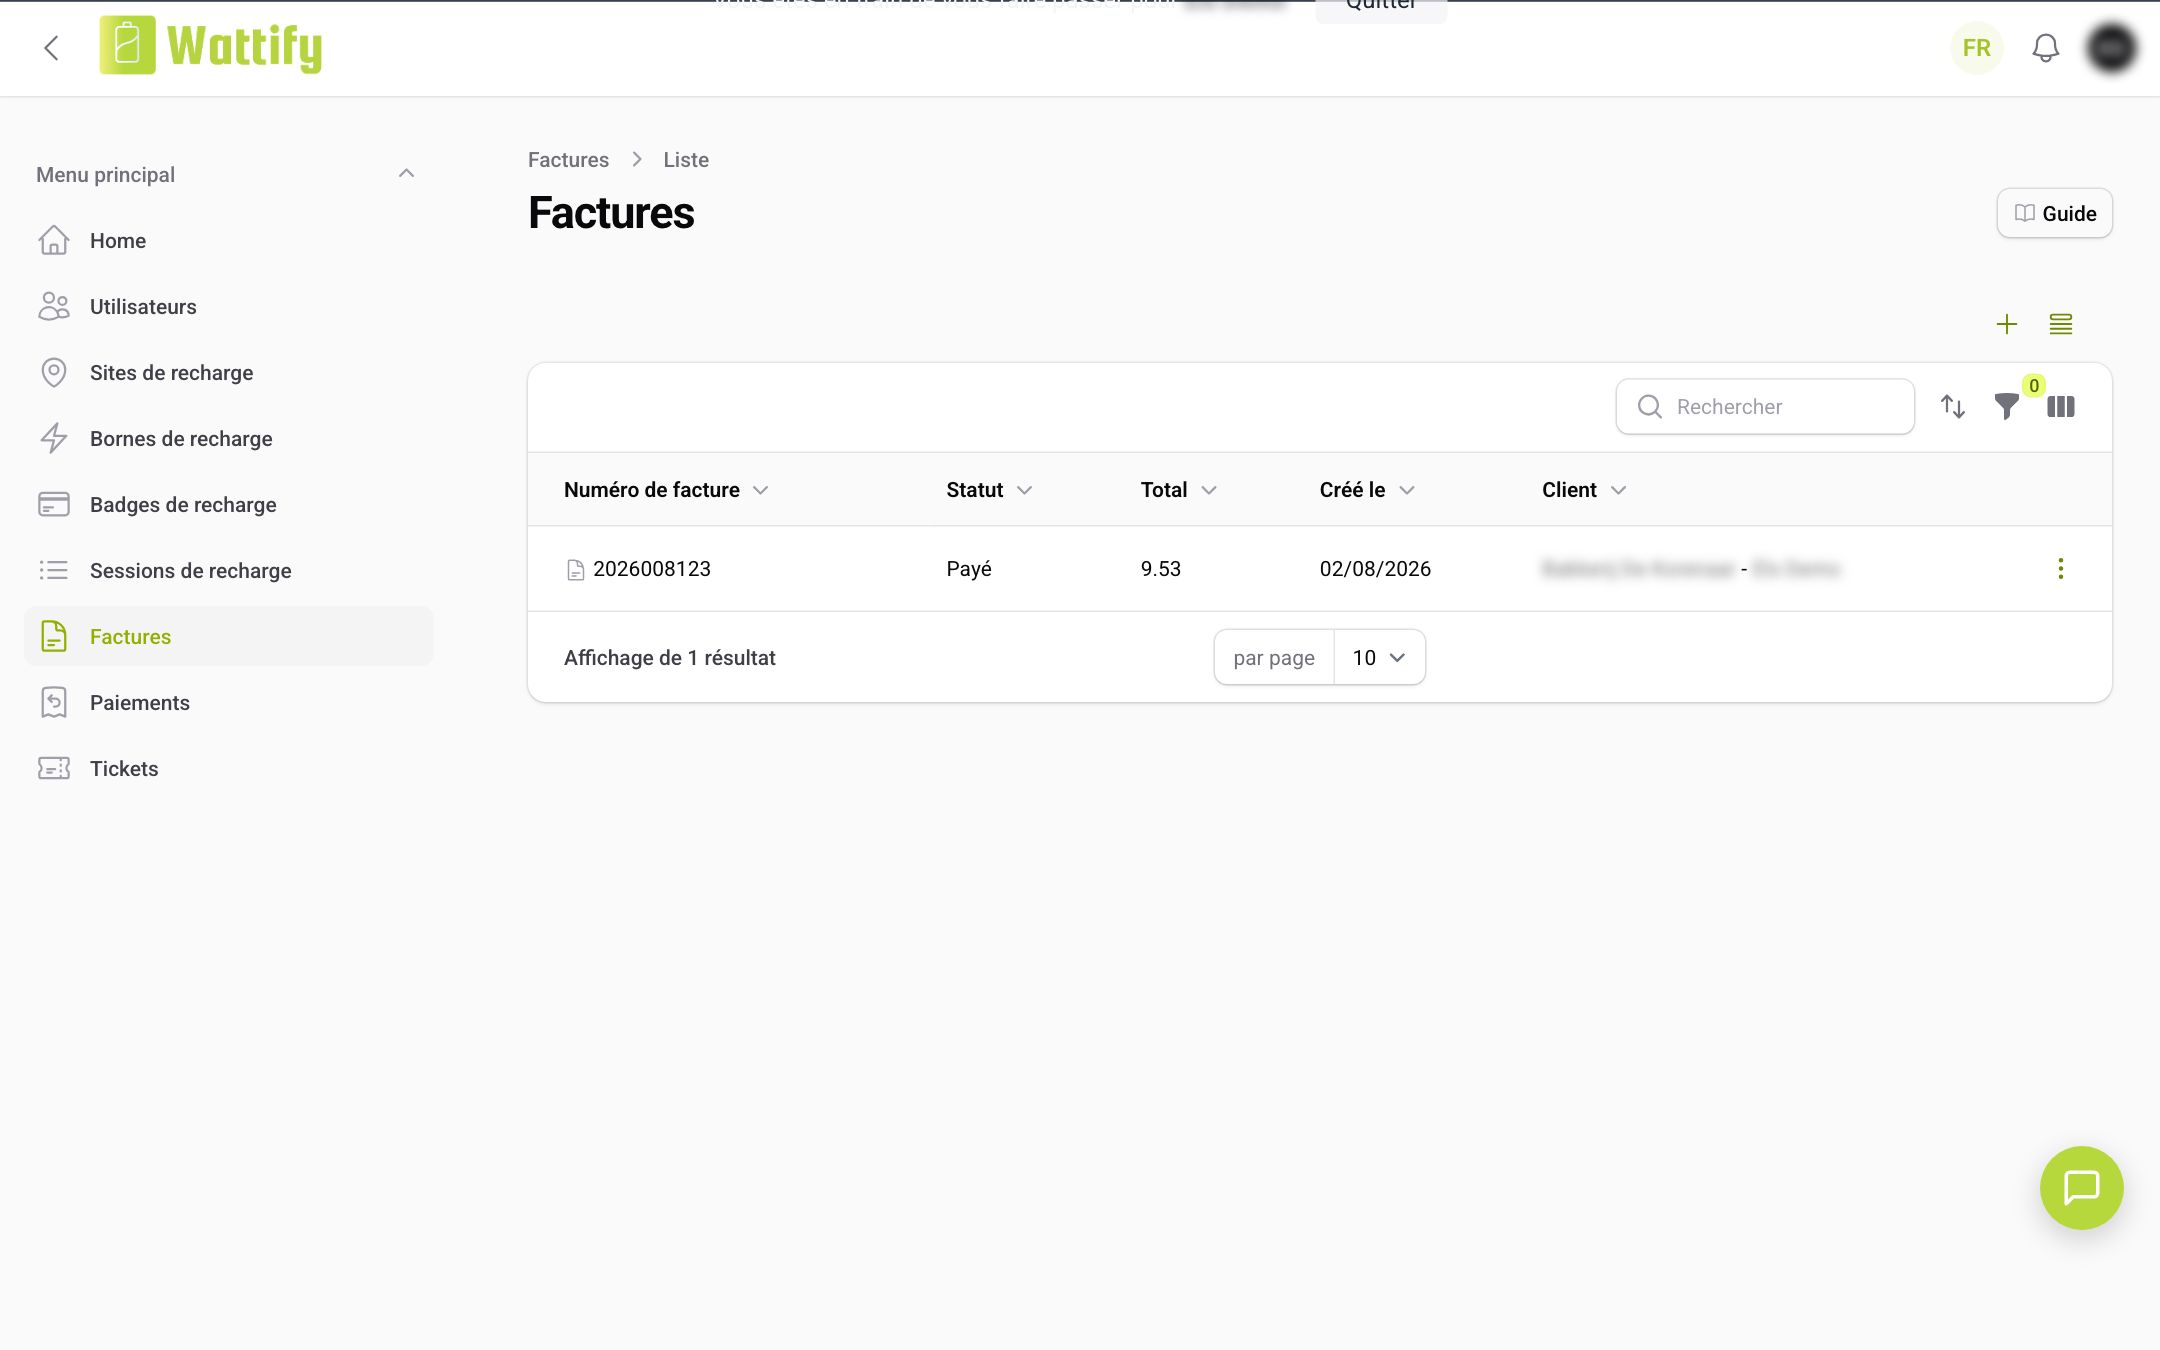The height and width of the screenshot is (1350, 2160).
Task: Click the Badges de recharge card icon
Action: [x=54, y=504]
